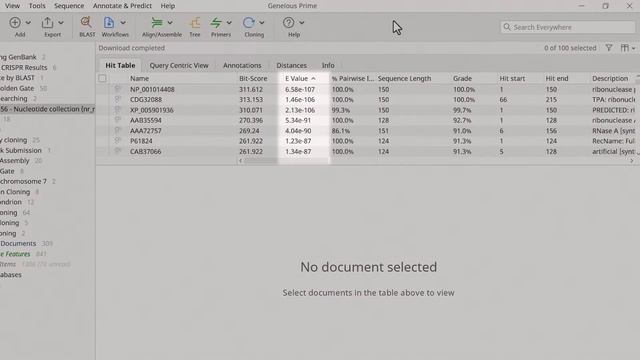Click the Export toolbar icon
This screenshot has width=640, height=360.
pyautogui.click(x=47, y=23)
